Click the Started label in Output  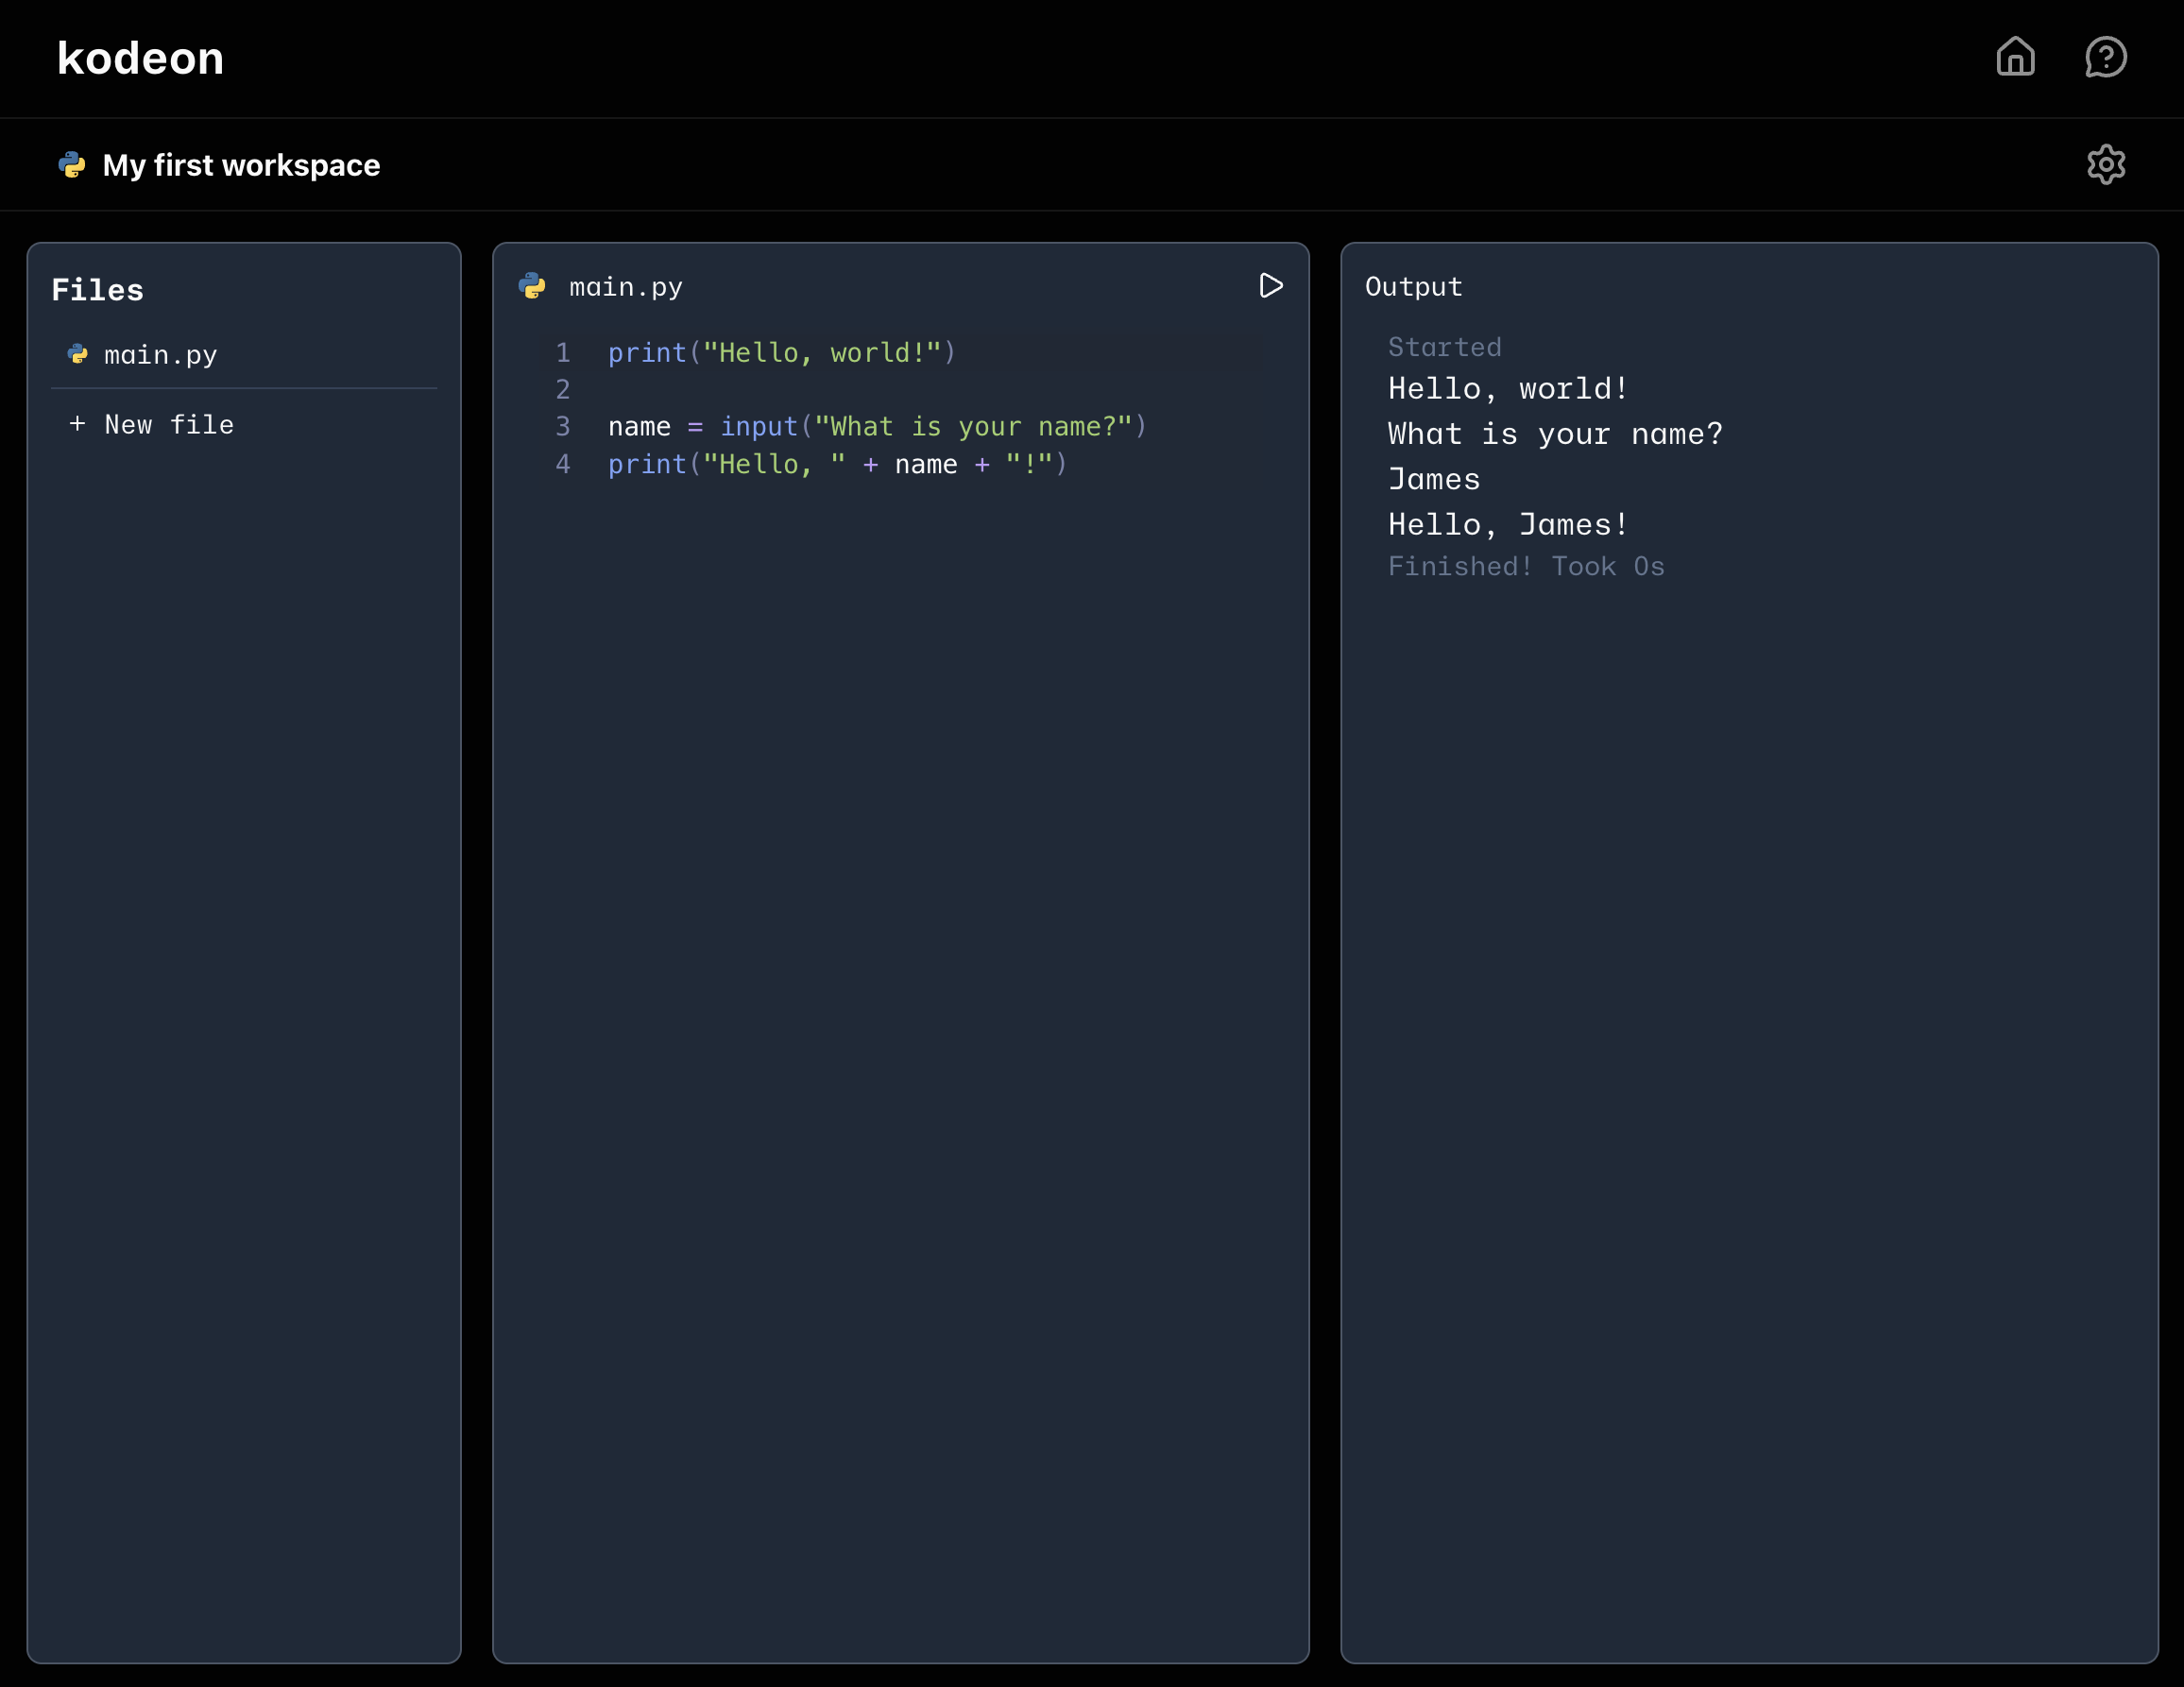1444,346
